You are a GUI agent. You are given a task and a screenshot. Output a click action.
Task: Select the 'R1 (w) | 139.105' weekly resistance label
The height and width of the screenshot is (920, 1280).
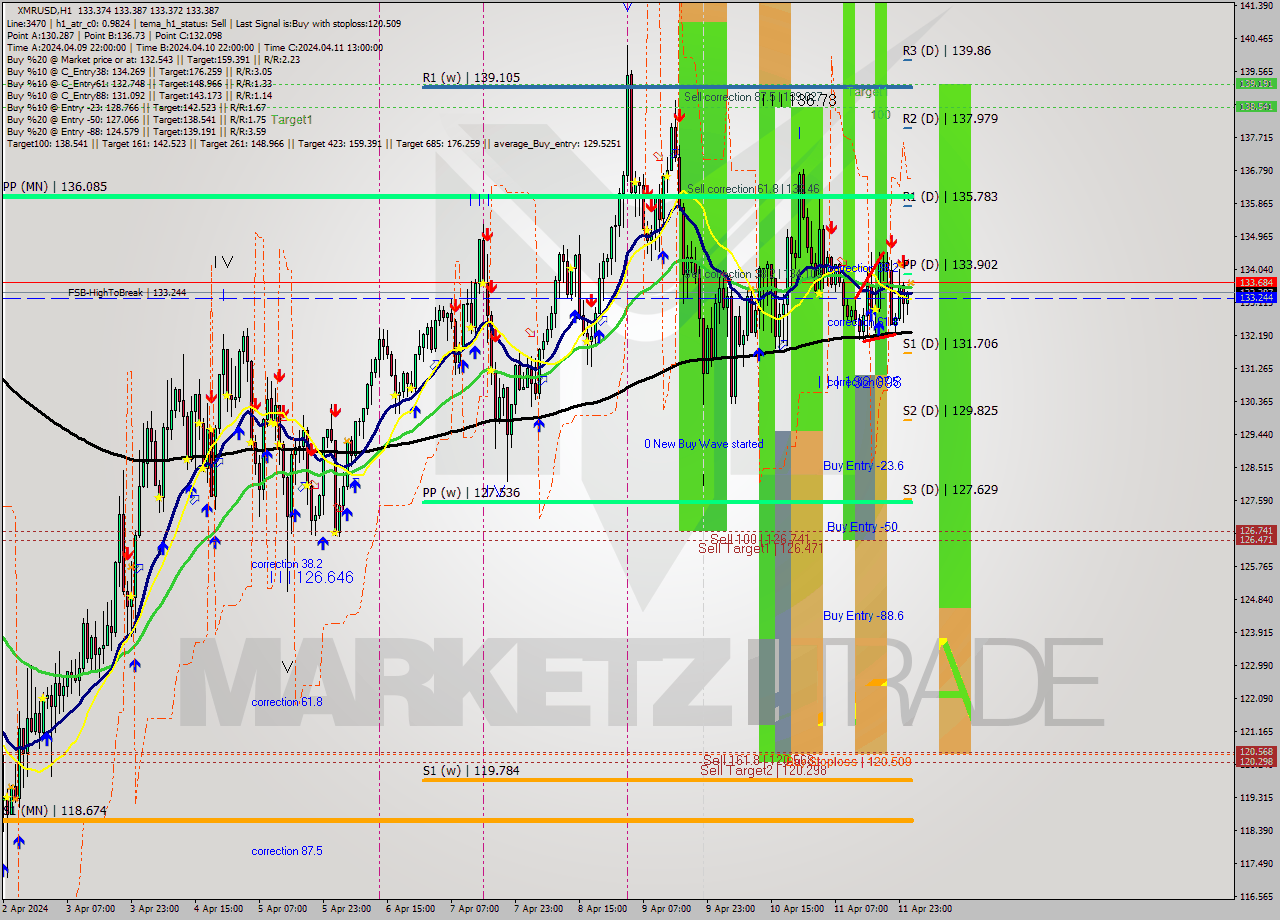tap(471, 77)
